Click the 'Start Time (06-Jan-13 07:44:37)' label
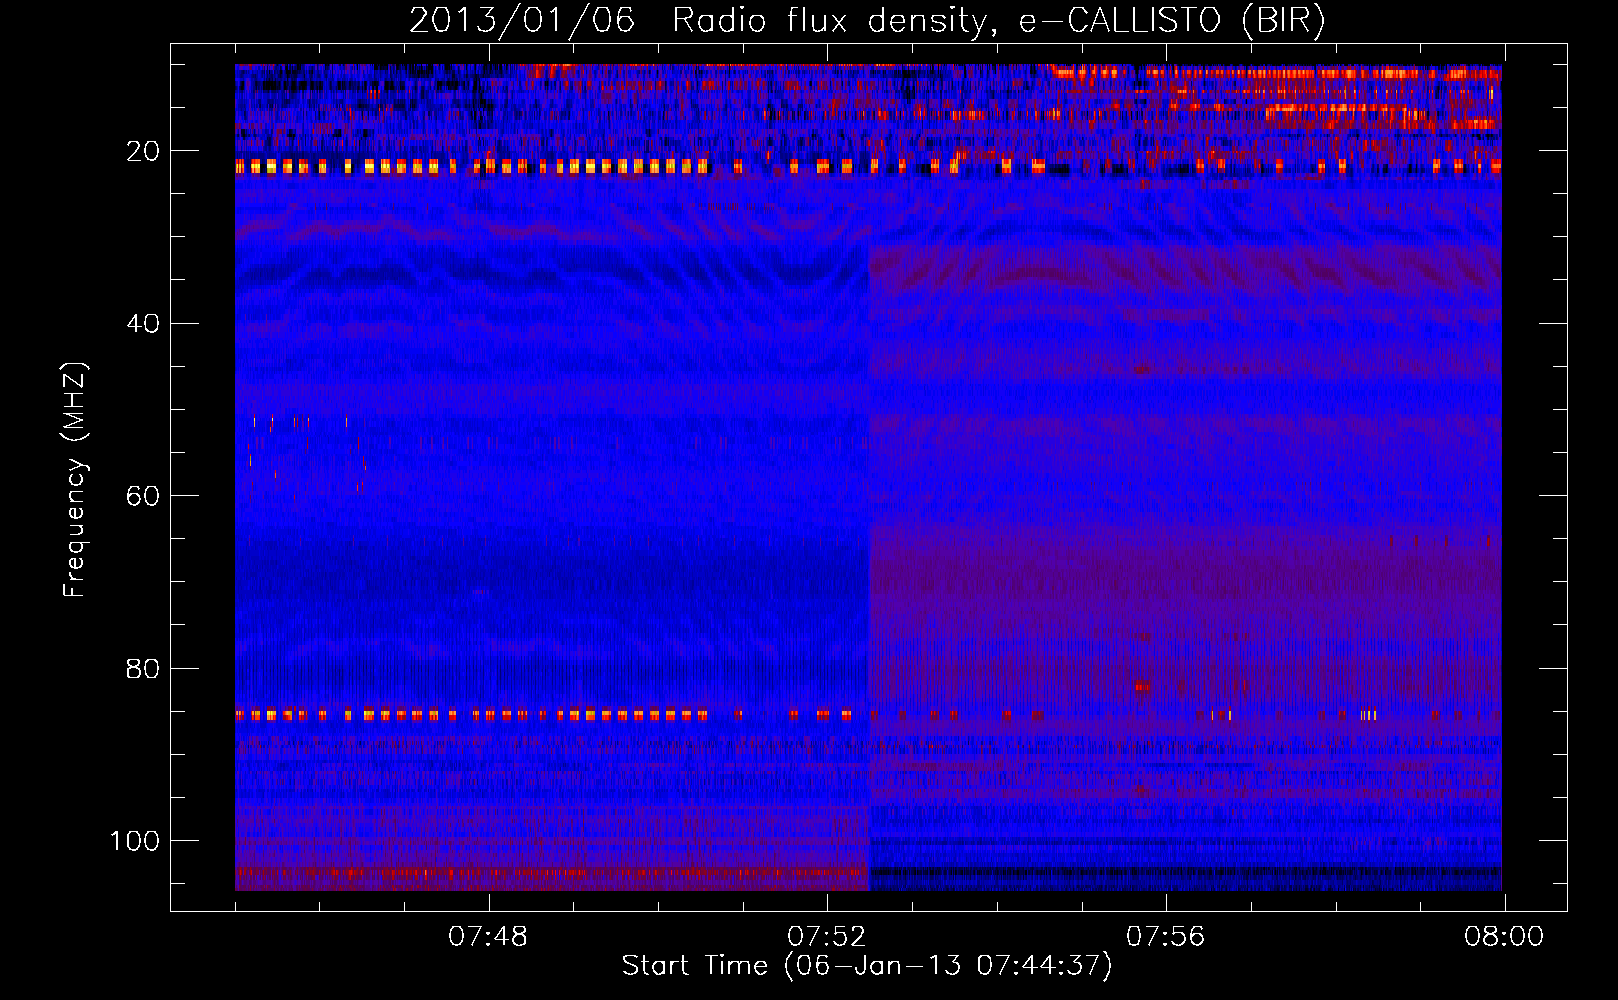The image size is (1618, 1000). click(x=867, y=966)
